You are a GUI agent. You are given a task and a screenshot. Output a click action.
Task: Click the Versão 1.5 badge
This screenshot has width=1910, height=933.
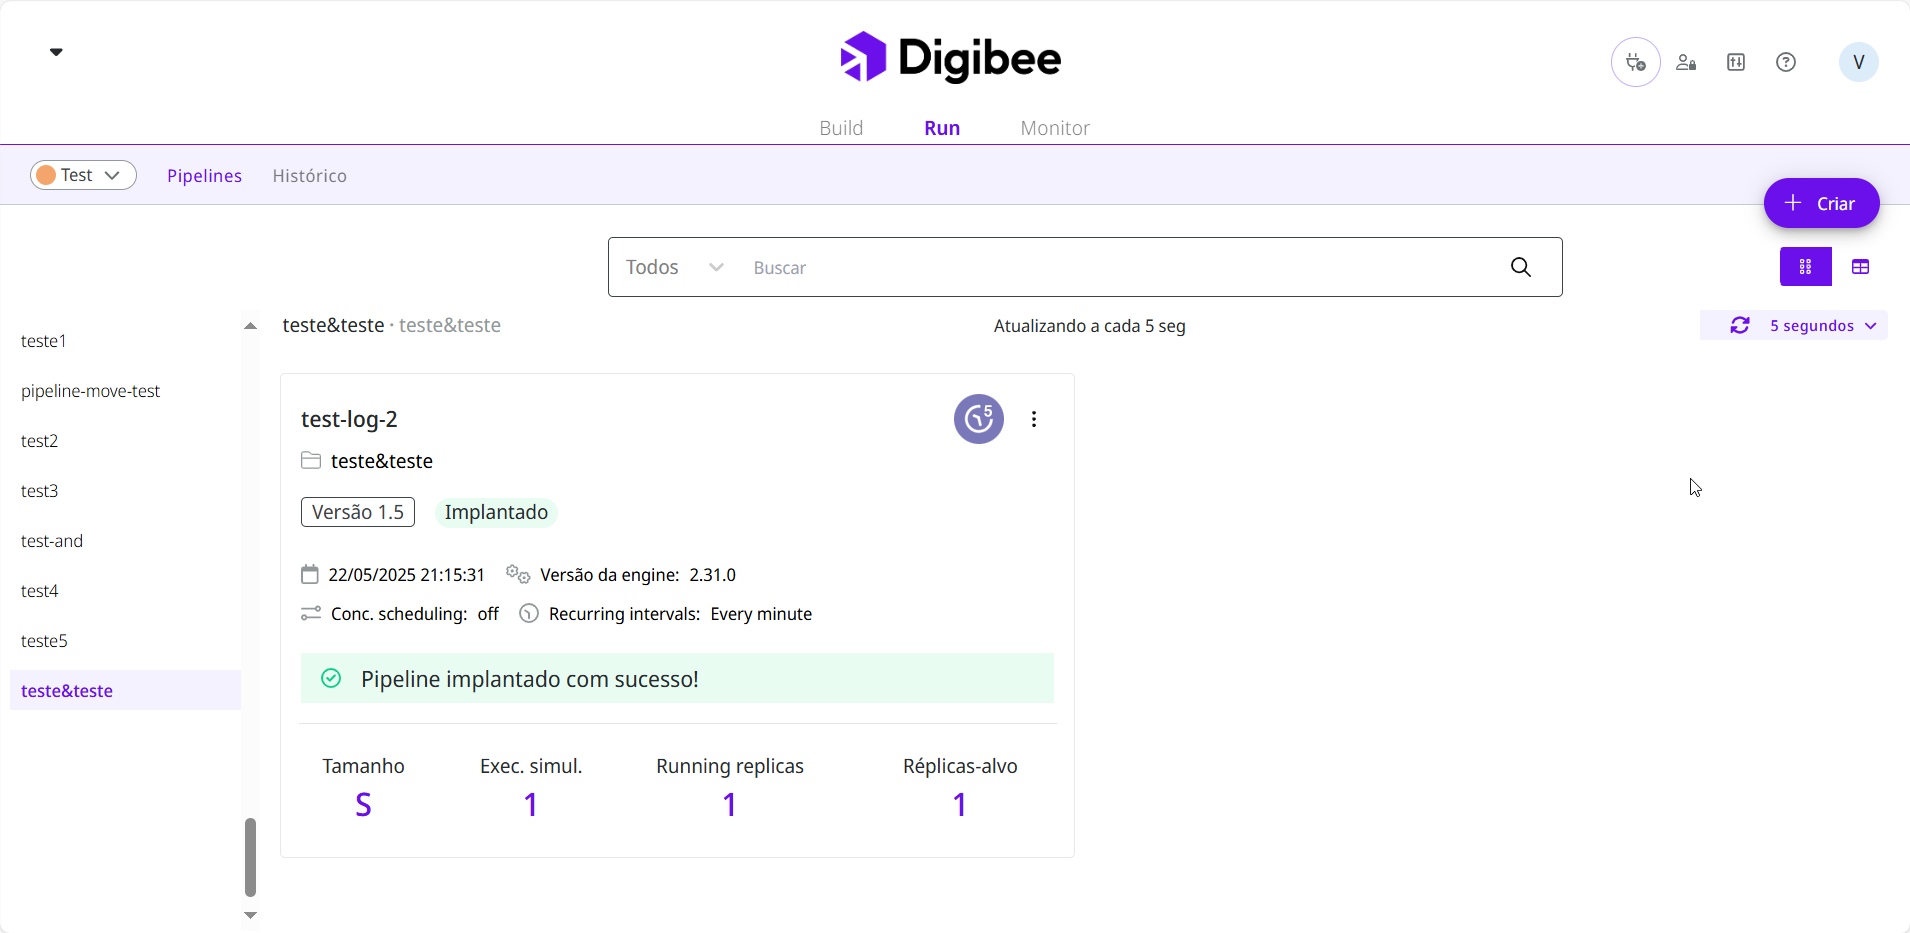point(358,512)
